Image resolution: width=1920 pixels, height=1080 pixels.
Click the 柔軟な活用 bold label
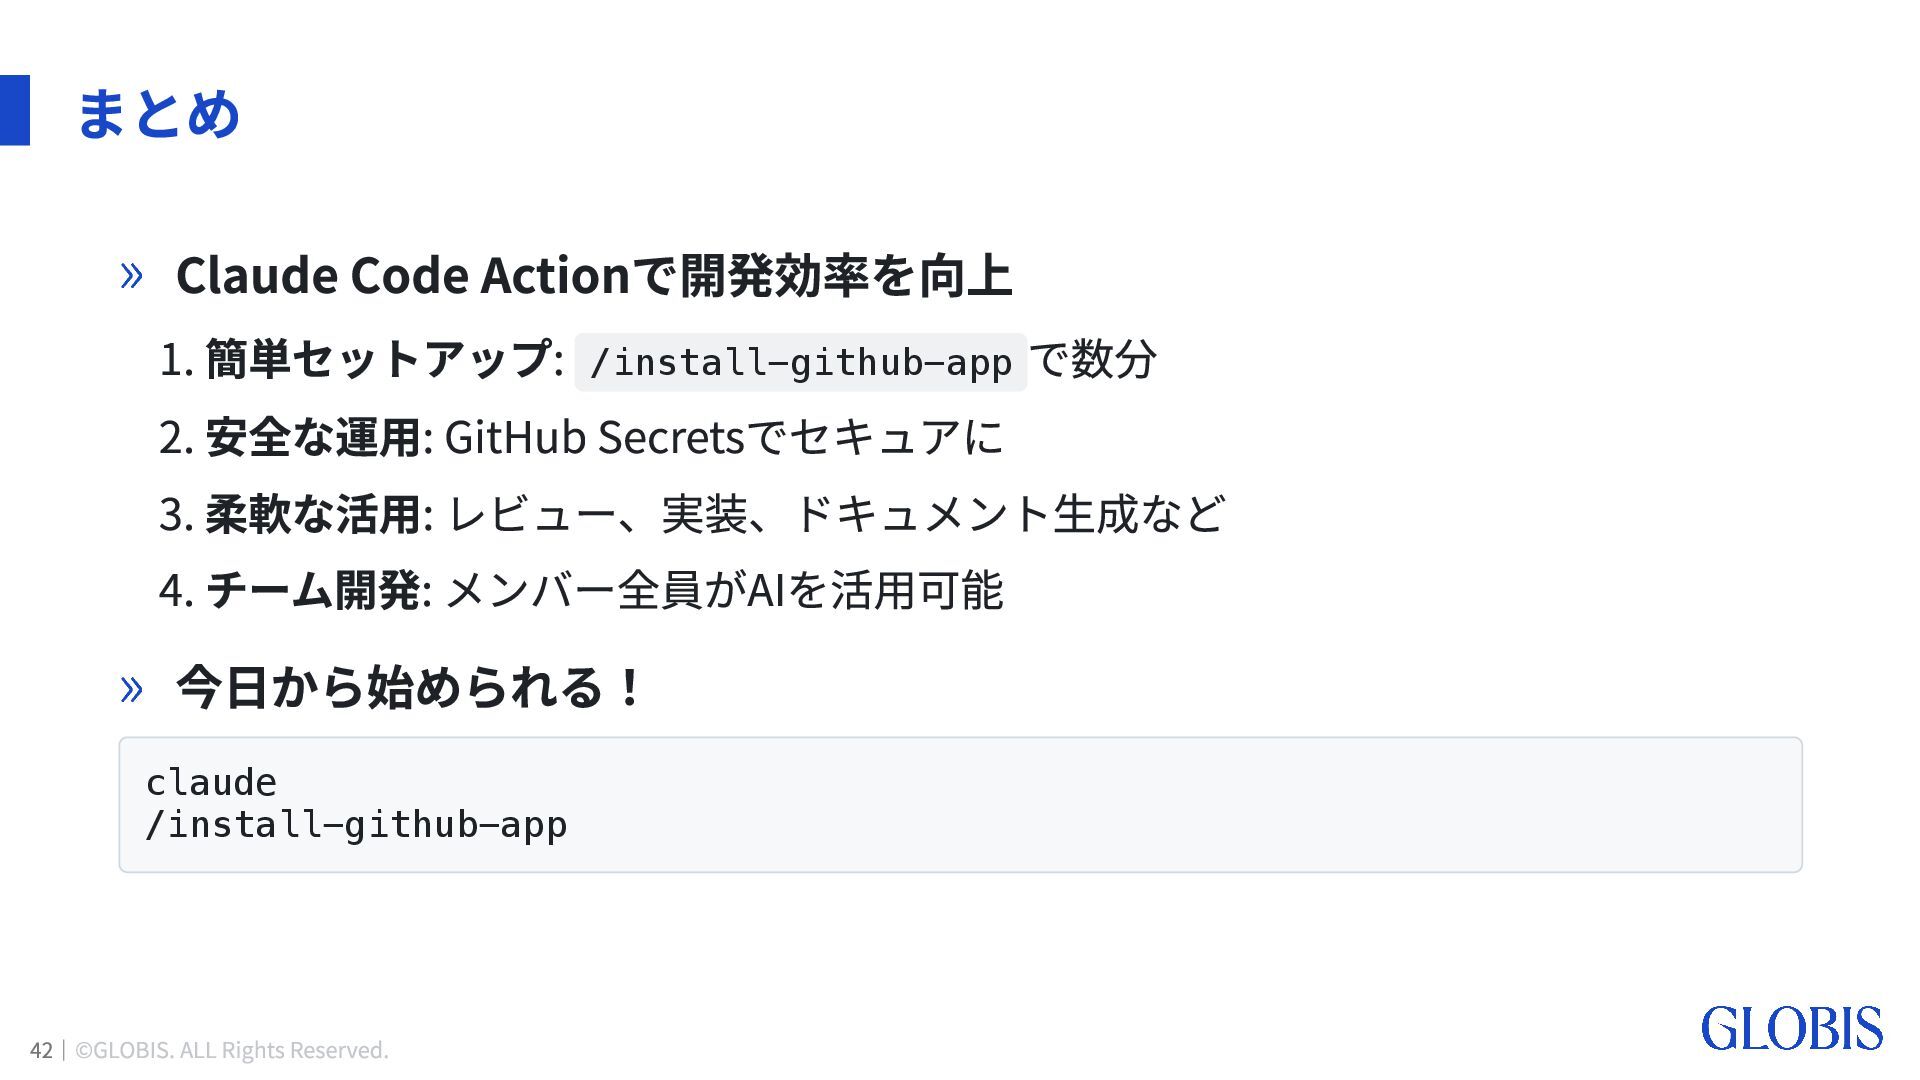click(x=313, y=514)
